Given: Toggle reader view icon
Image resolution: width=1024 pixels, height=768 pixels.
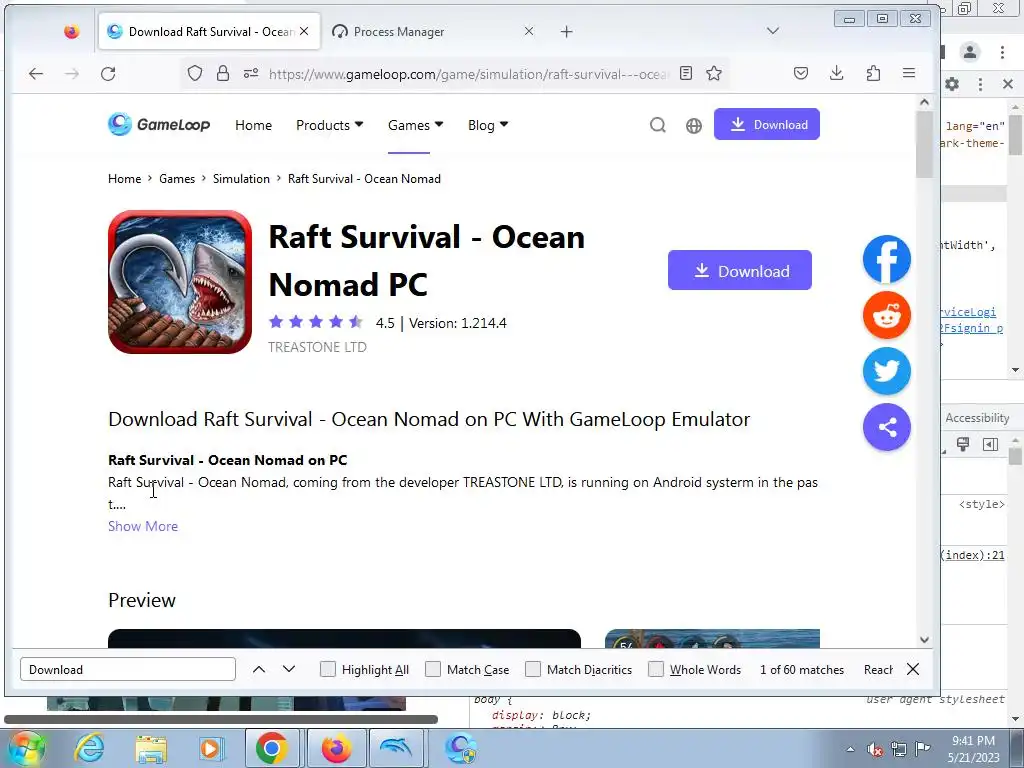Looking at the screenshot, I should coord(686,73).
